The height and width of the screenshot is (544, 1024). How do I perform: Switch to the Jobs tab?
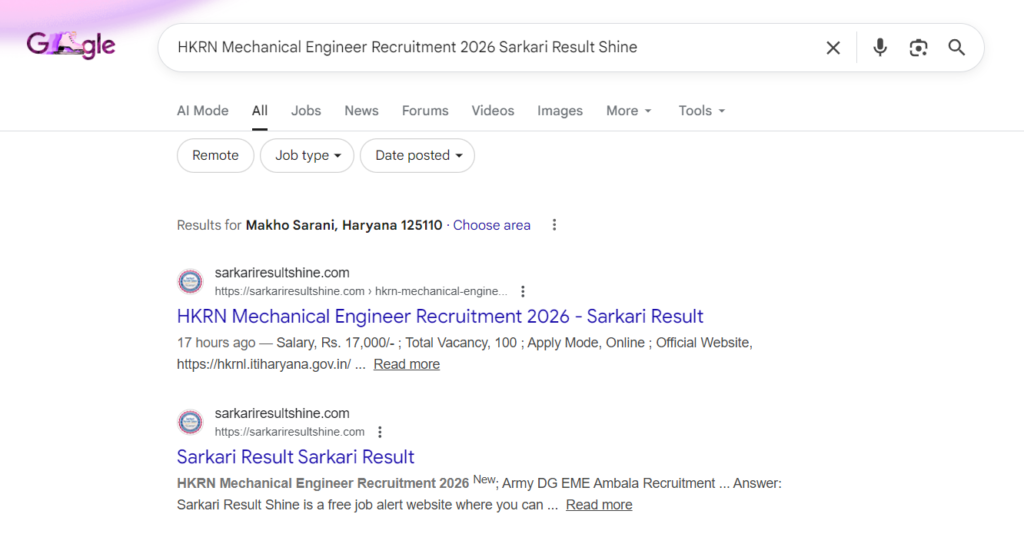[306, 111]
